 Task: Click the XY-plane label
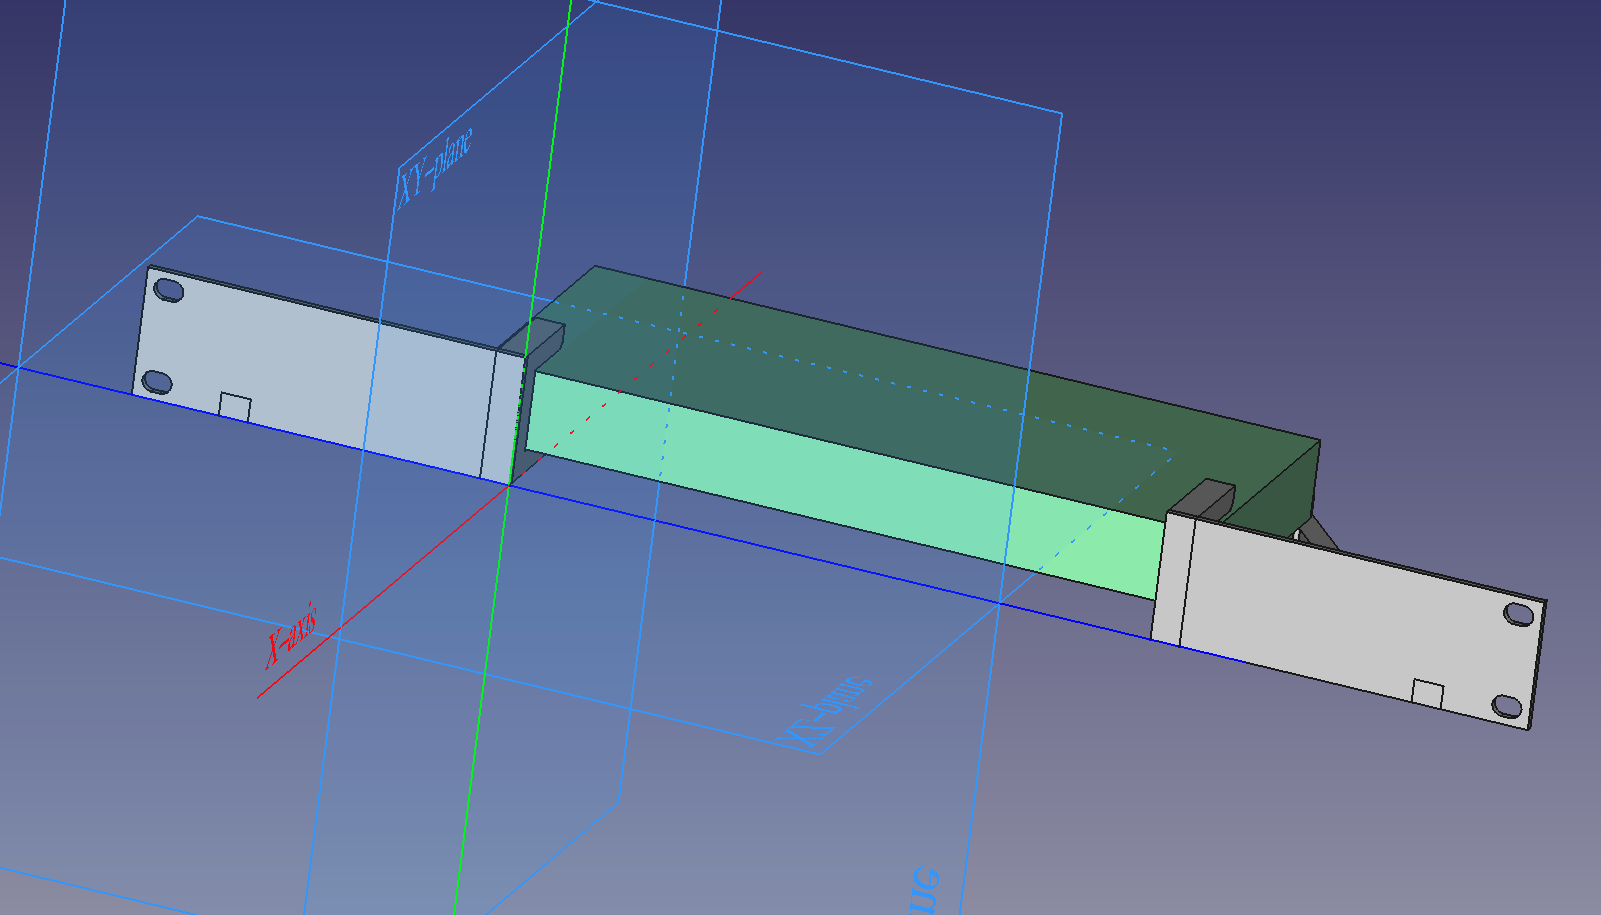click(x=436, y=167)
